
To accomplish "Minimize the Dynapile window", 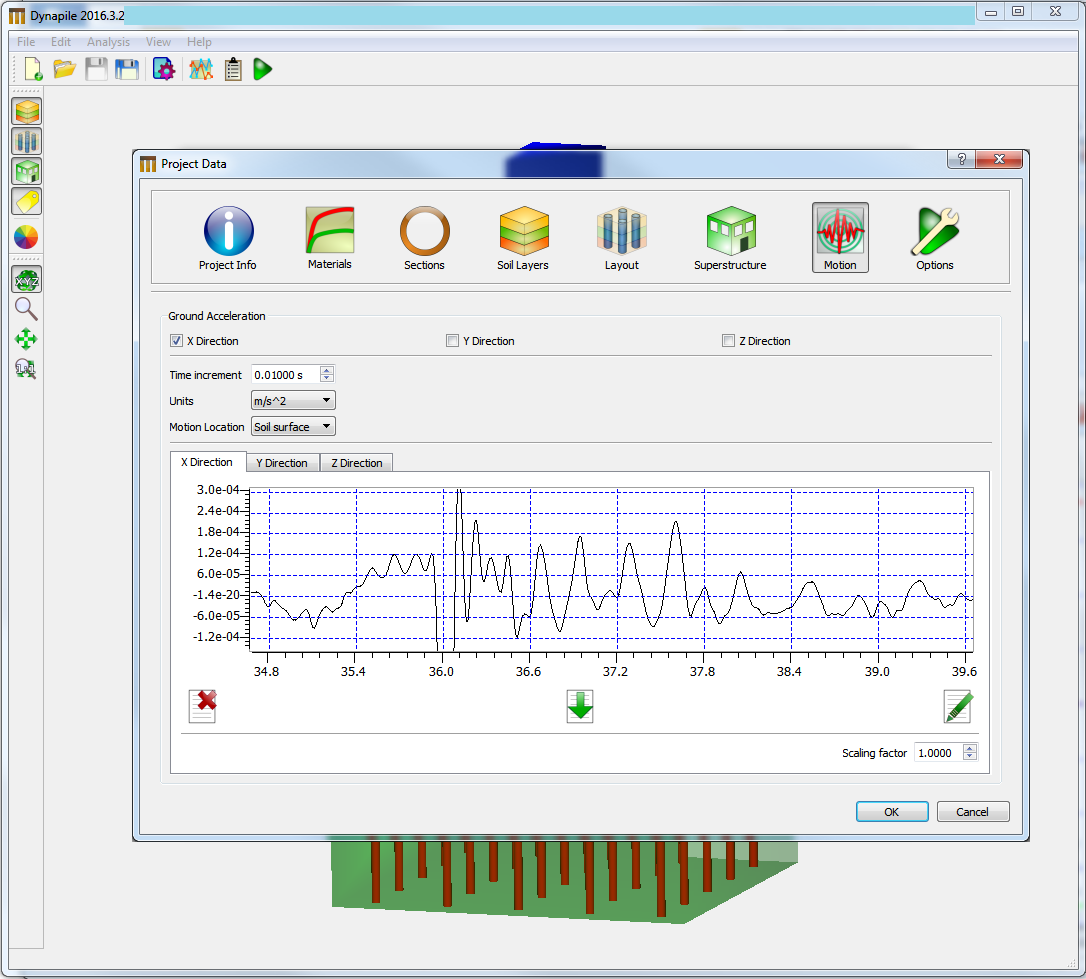I will pyautogui.click(x=991, y=11).
